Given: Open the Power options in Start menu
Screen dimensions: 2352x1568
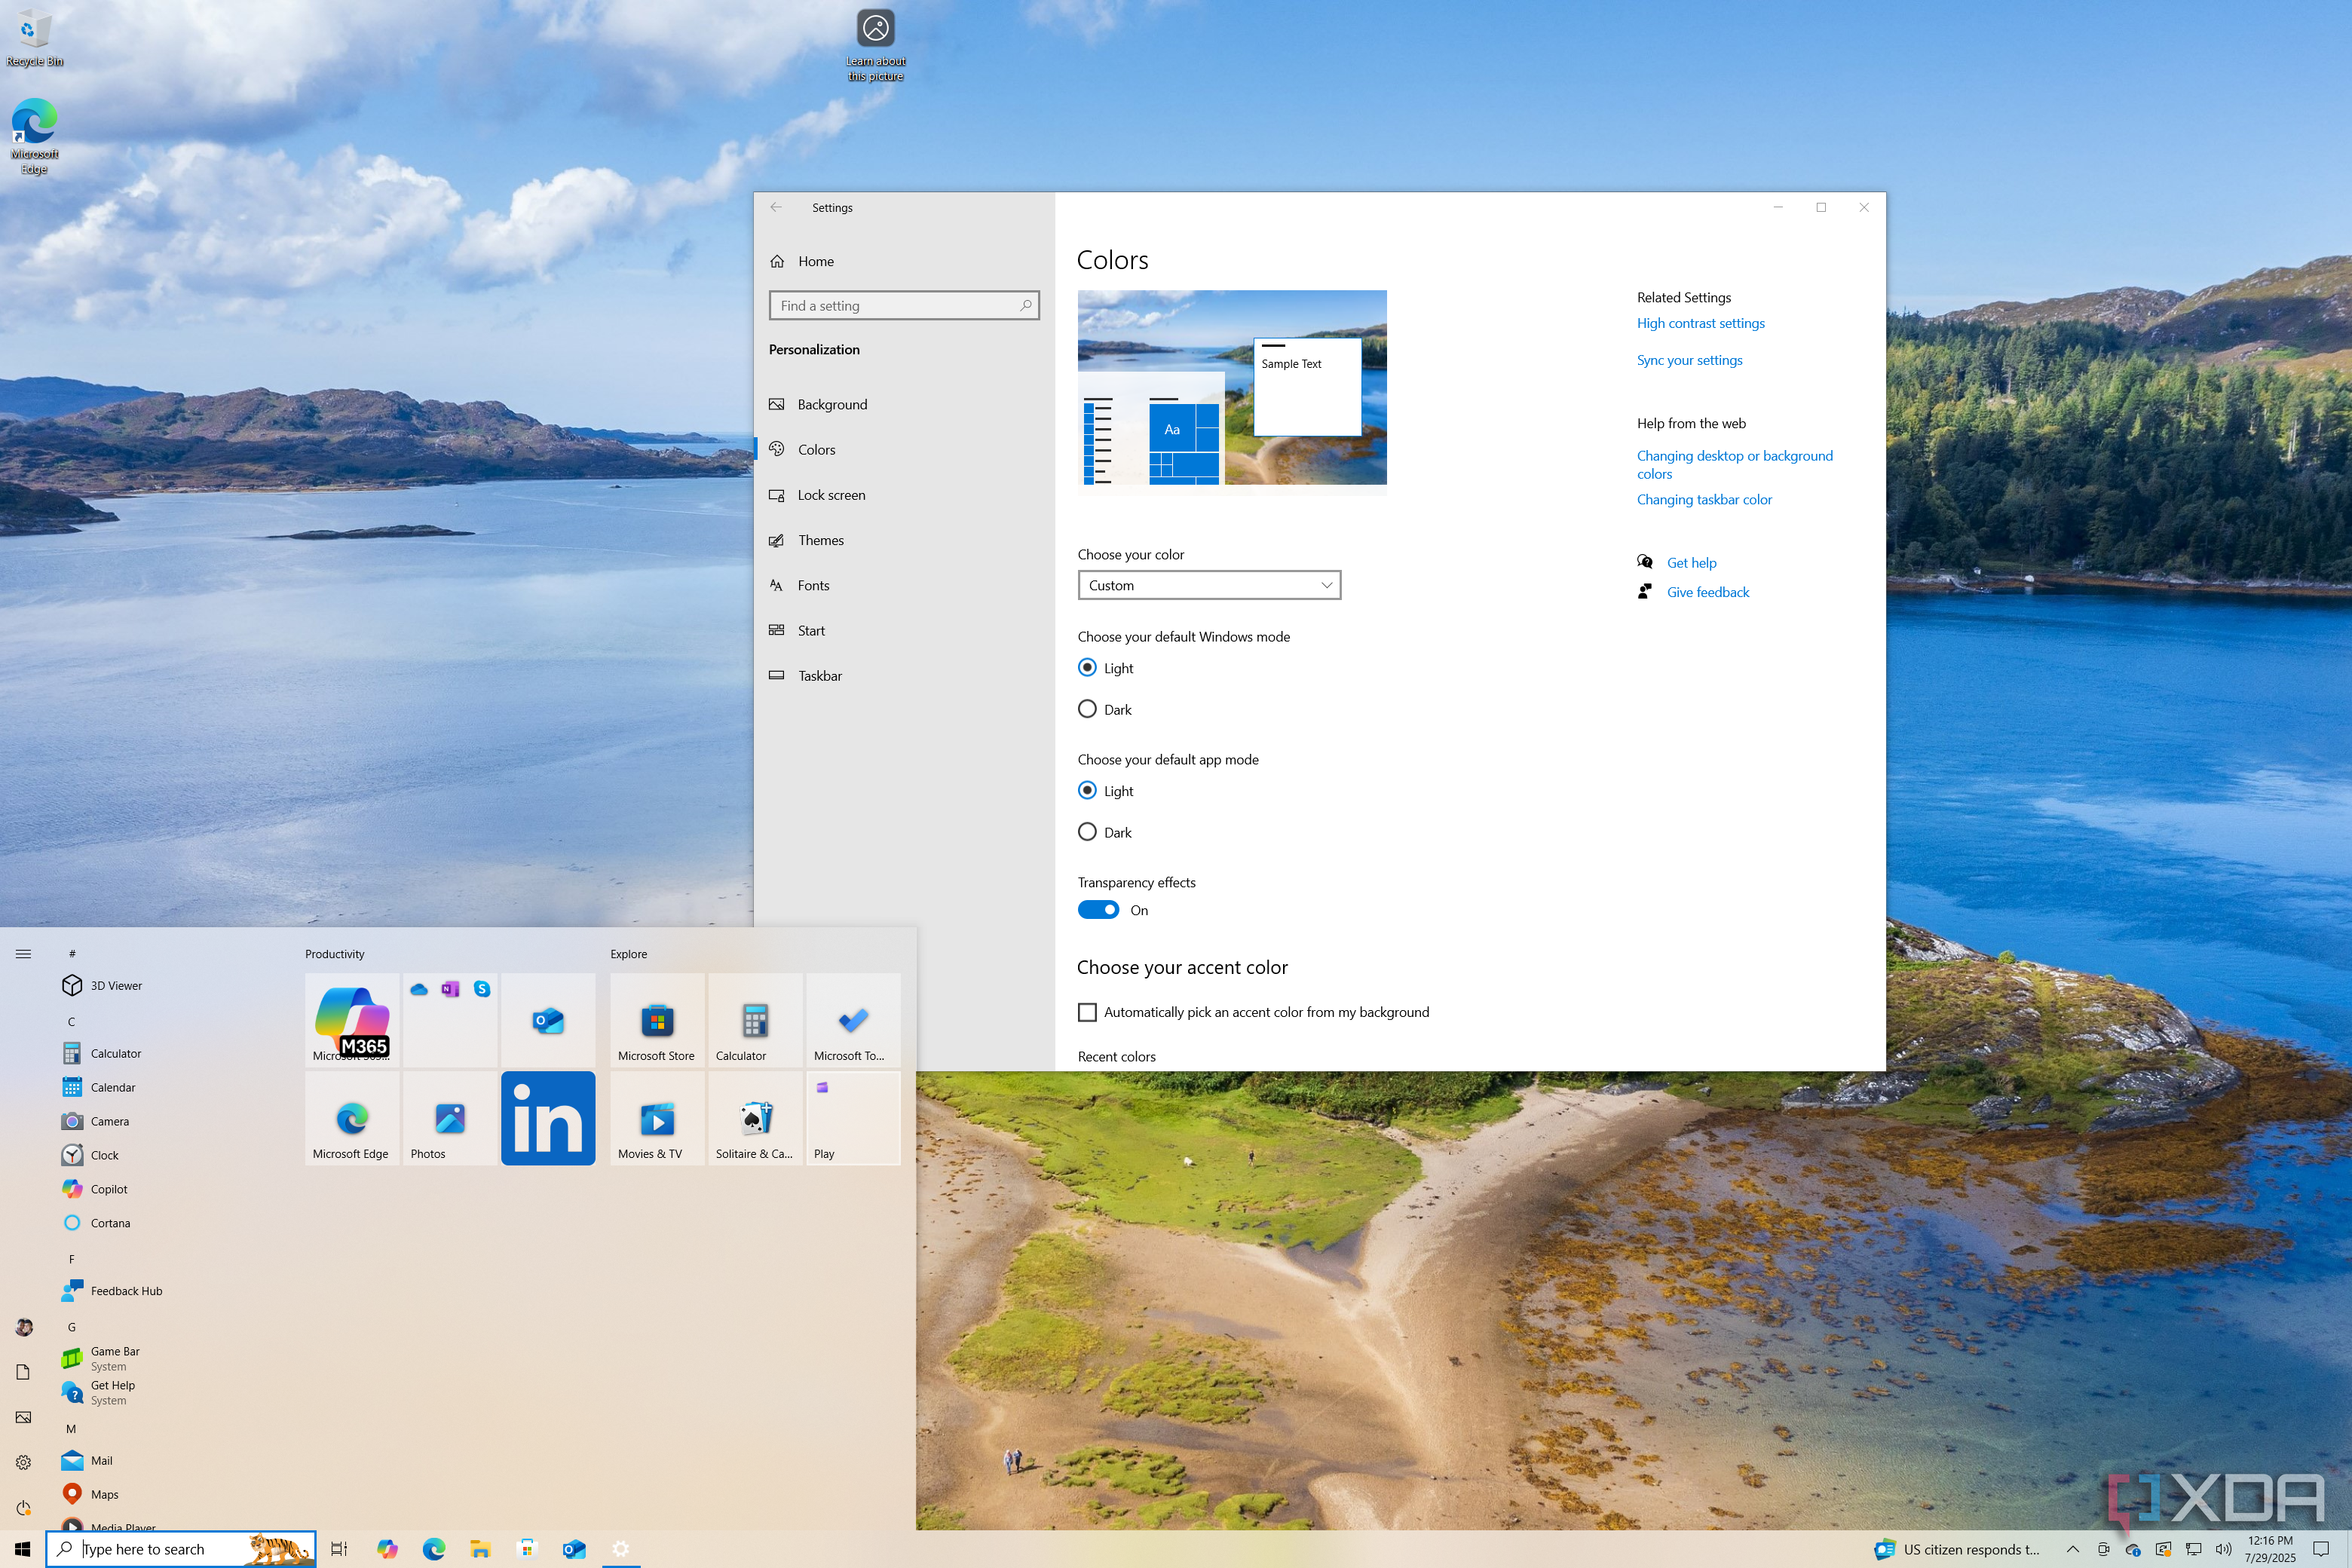Looking at the screenshot, I should coord(23,1507).
